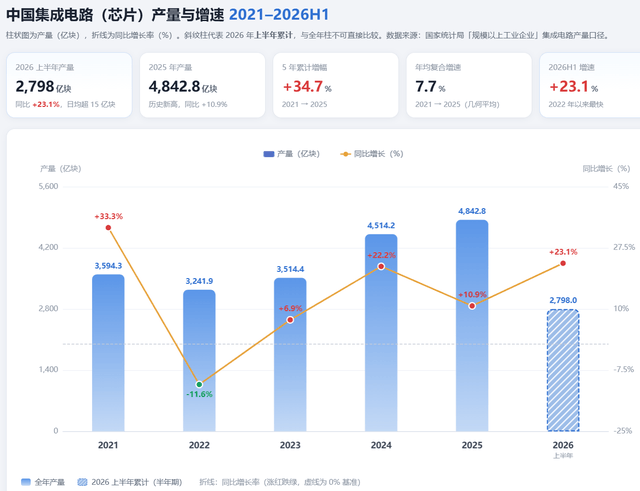This screenshot has height=491, width=640.
Task: Select the 2025 bar of 4,842.8
Action: [x=472, y=326]
